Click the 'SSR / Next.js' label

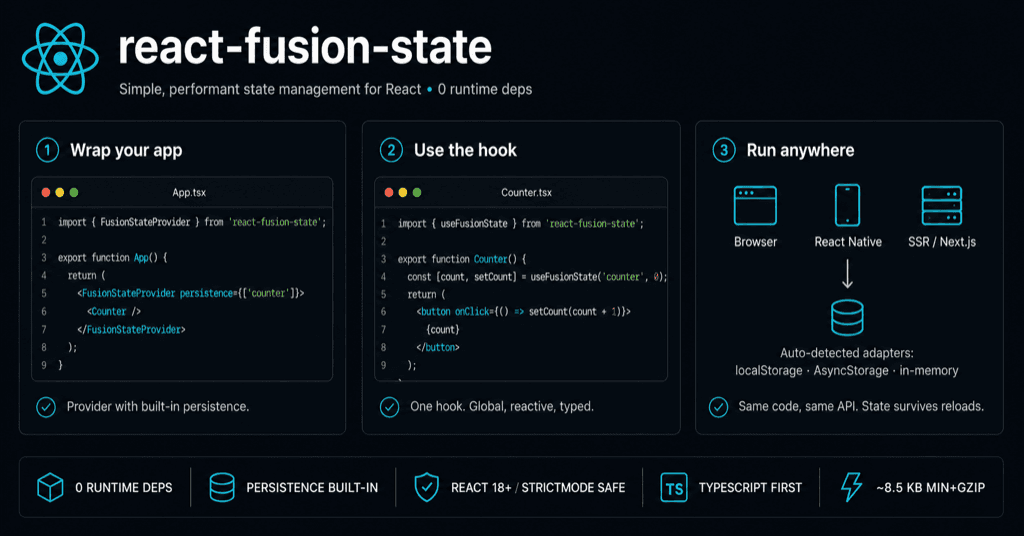(x=942, y=242)
